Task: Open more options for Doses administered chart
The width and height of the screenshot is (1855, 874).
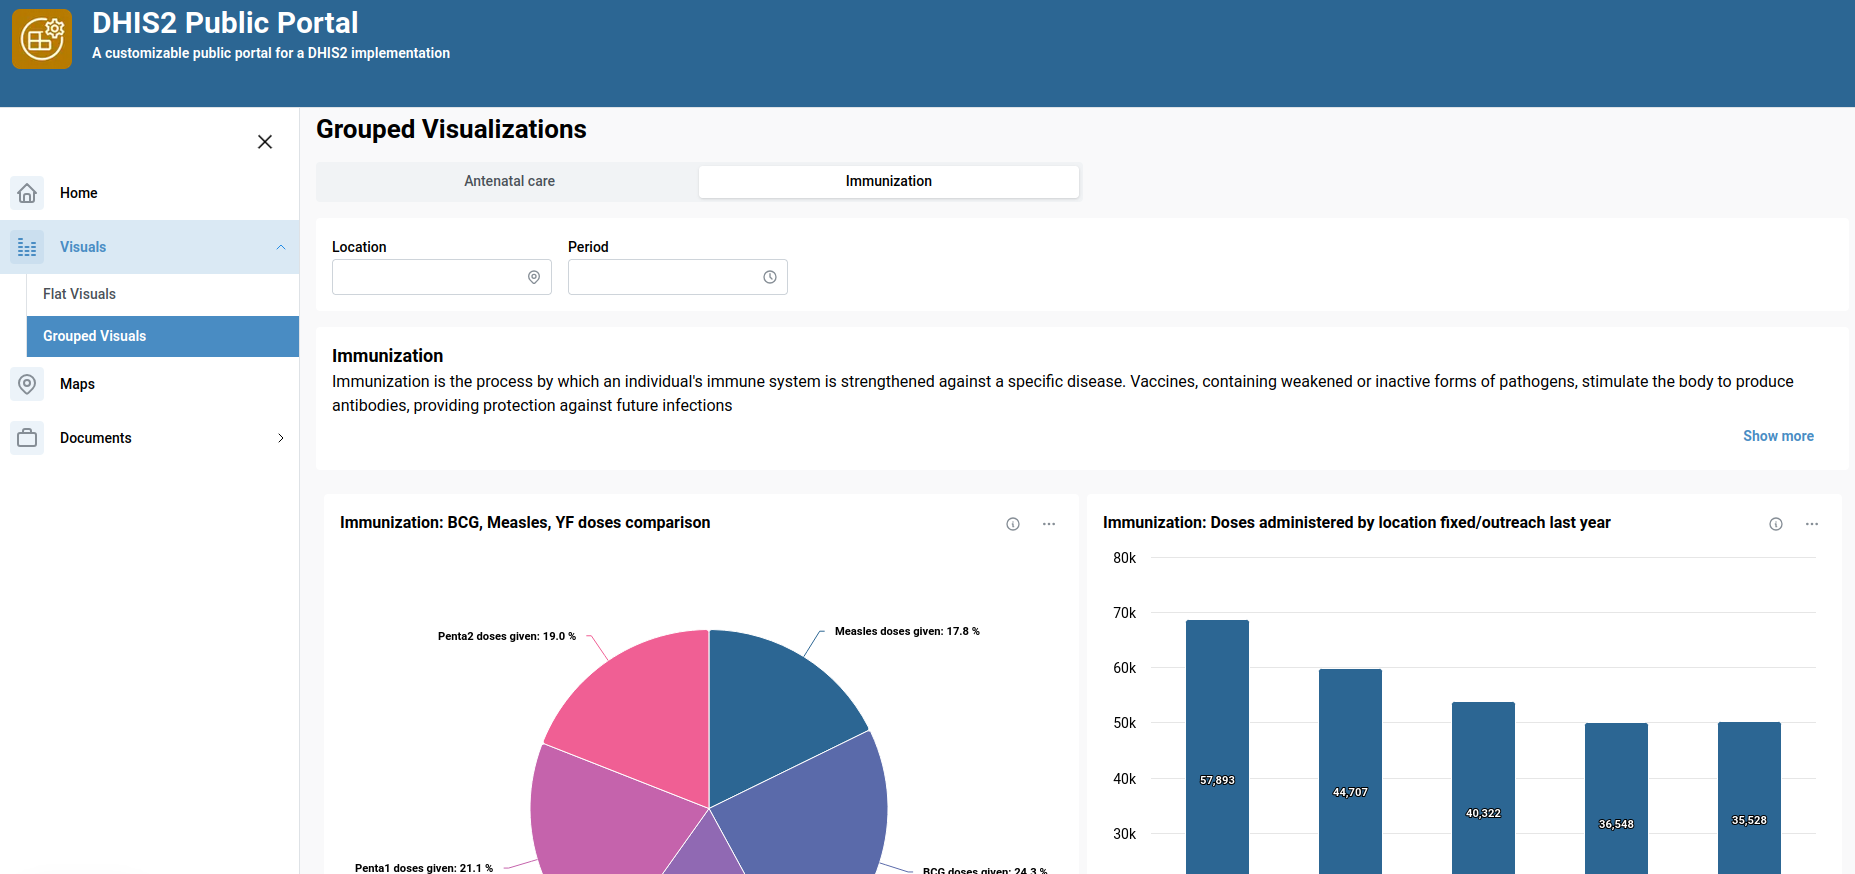Action: click(1812, 524)
